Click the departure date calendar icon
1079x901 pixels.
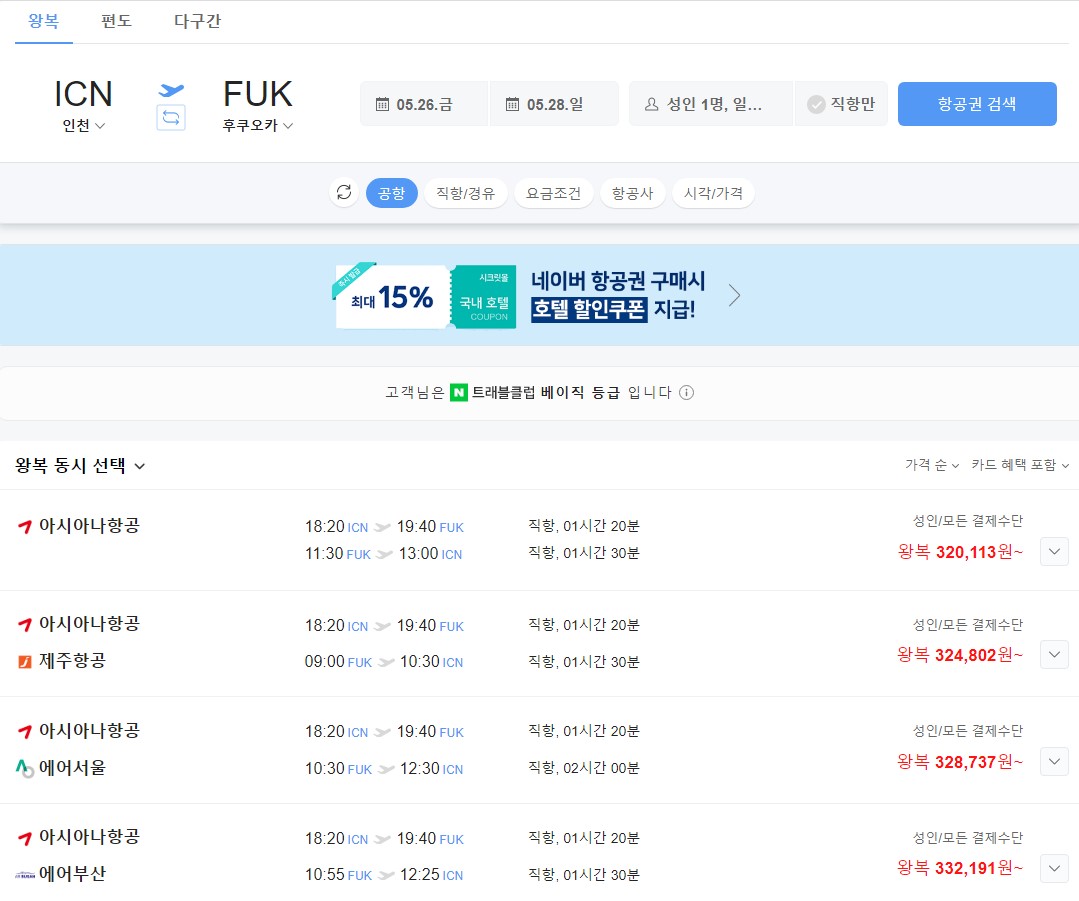click(x=382, y=104)
